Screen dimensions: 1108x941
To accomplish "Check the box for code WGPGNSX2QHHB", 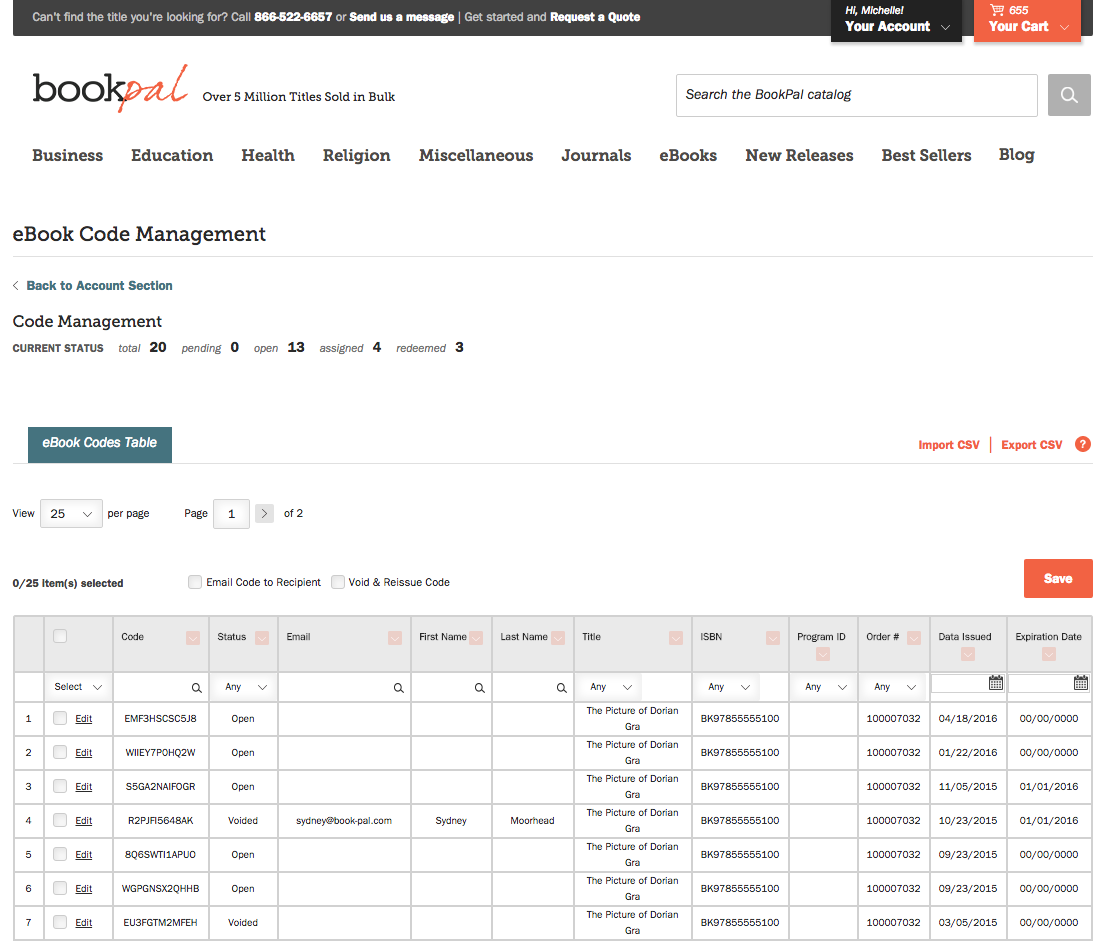I will click(60, 887).
